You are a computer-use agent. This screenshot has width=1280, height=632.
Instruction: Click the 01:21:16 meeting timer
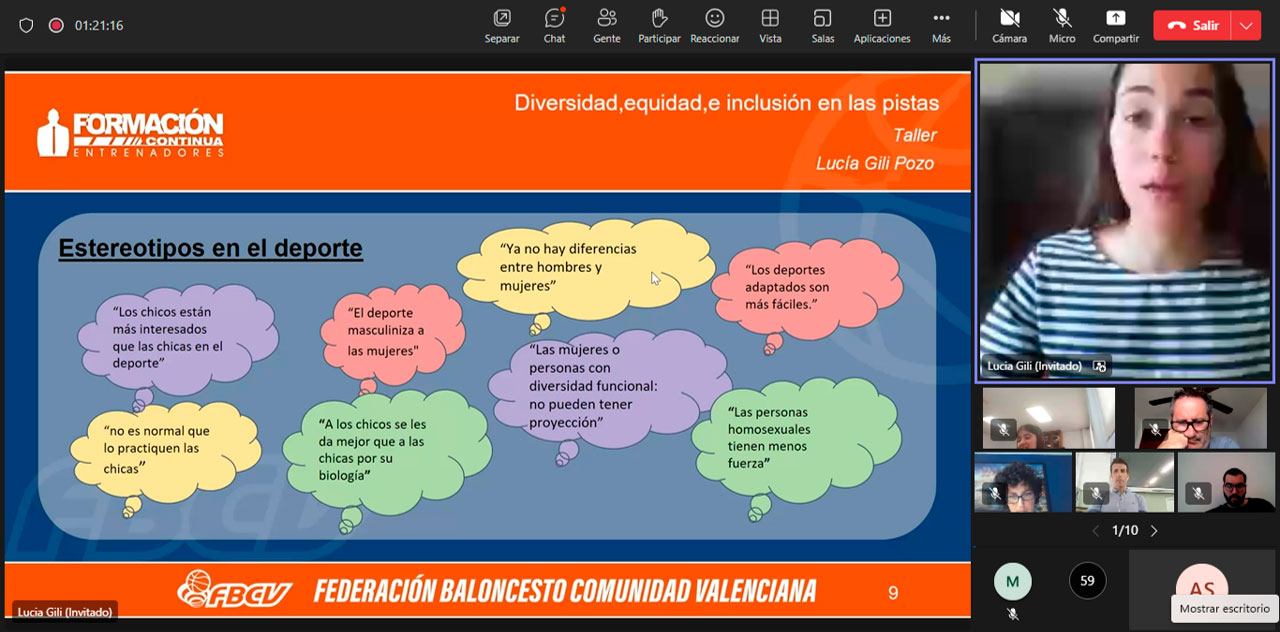click(x=99, y=25)
